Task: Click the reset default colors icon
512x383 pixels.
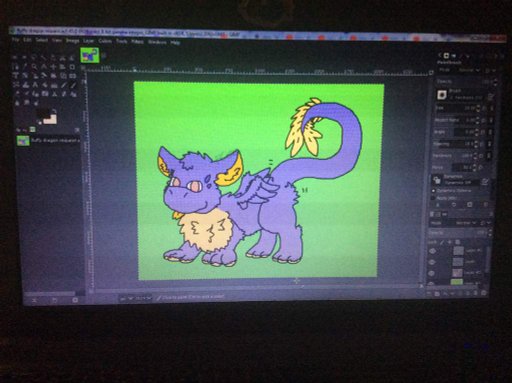Action: (x=40, y=121)
